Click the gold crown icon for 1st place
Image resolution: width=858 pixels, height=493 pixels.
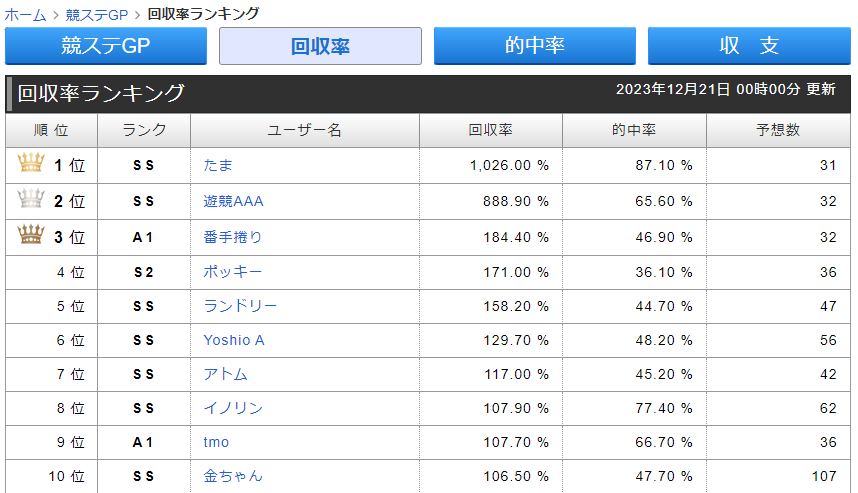pyautogui.click(x=31, y=164)
